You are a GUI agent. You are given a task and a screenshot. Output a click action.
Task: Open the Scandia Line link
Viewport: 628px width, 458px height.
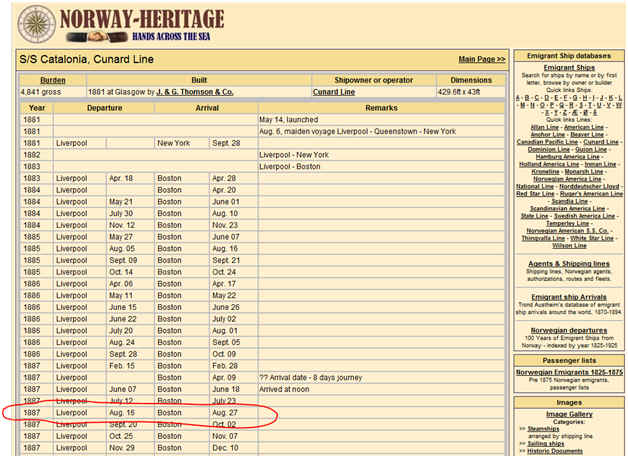pos(570,201)
